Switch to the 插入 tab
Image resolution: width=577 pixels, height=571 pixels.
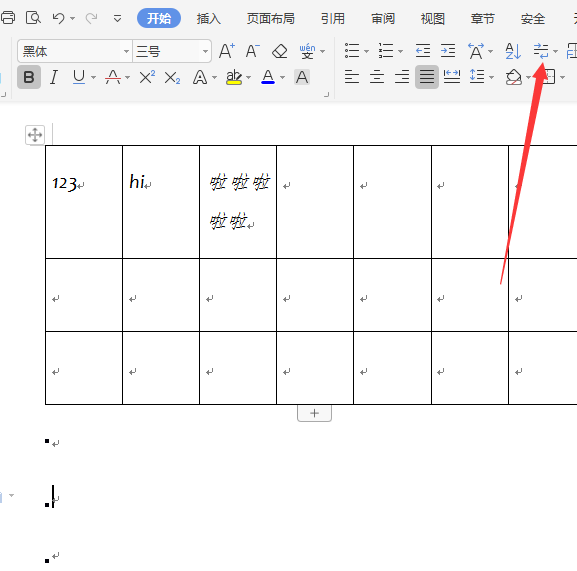(209, 18)
